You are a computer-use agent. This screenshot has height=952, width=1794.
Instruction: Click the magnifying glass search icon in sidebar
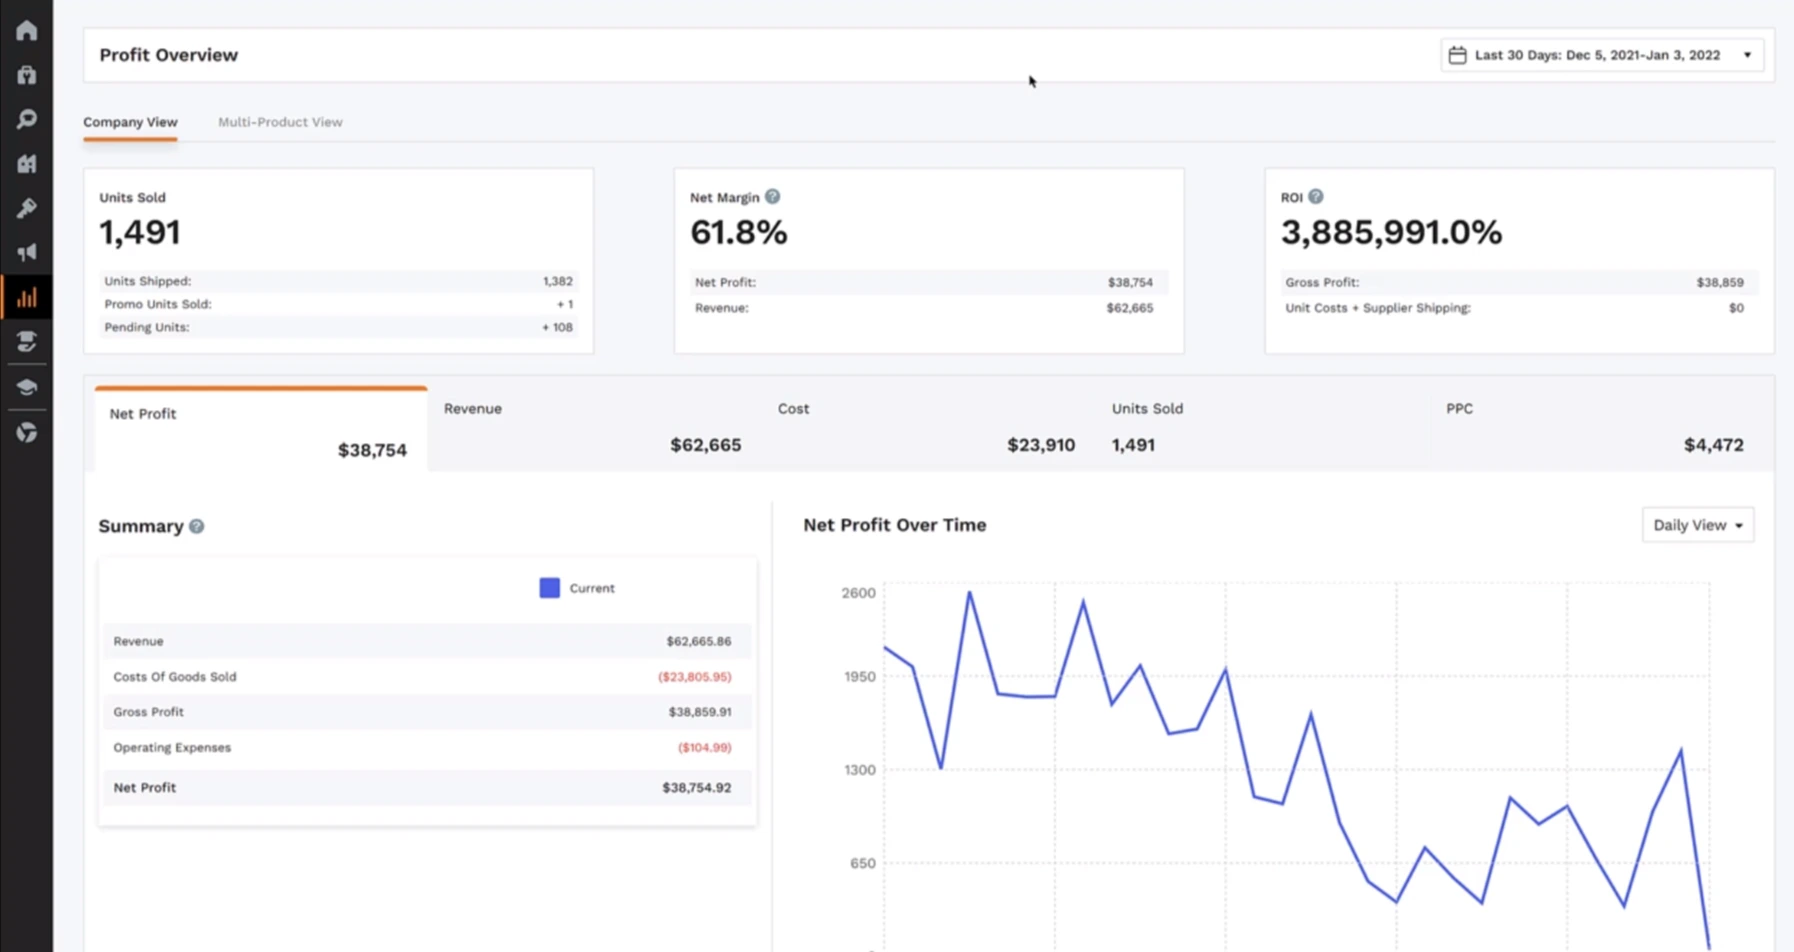tap(27, 120)
